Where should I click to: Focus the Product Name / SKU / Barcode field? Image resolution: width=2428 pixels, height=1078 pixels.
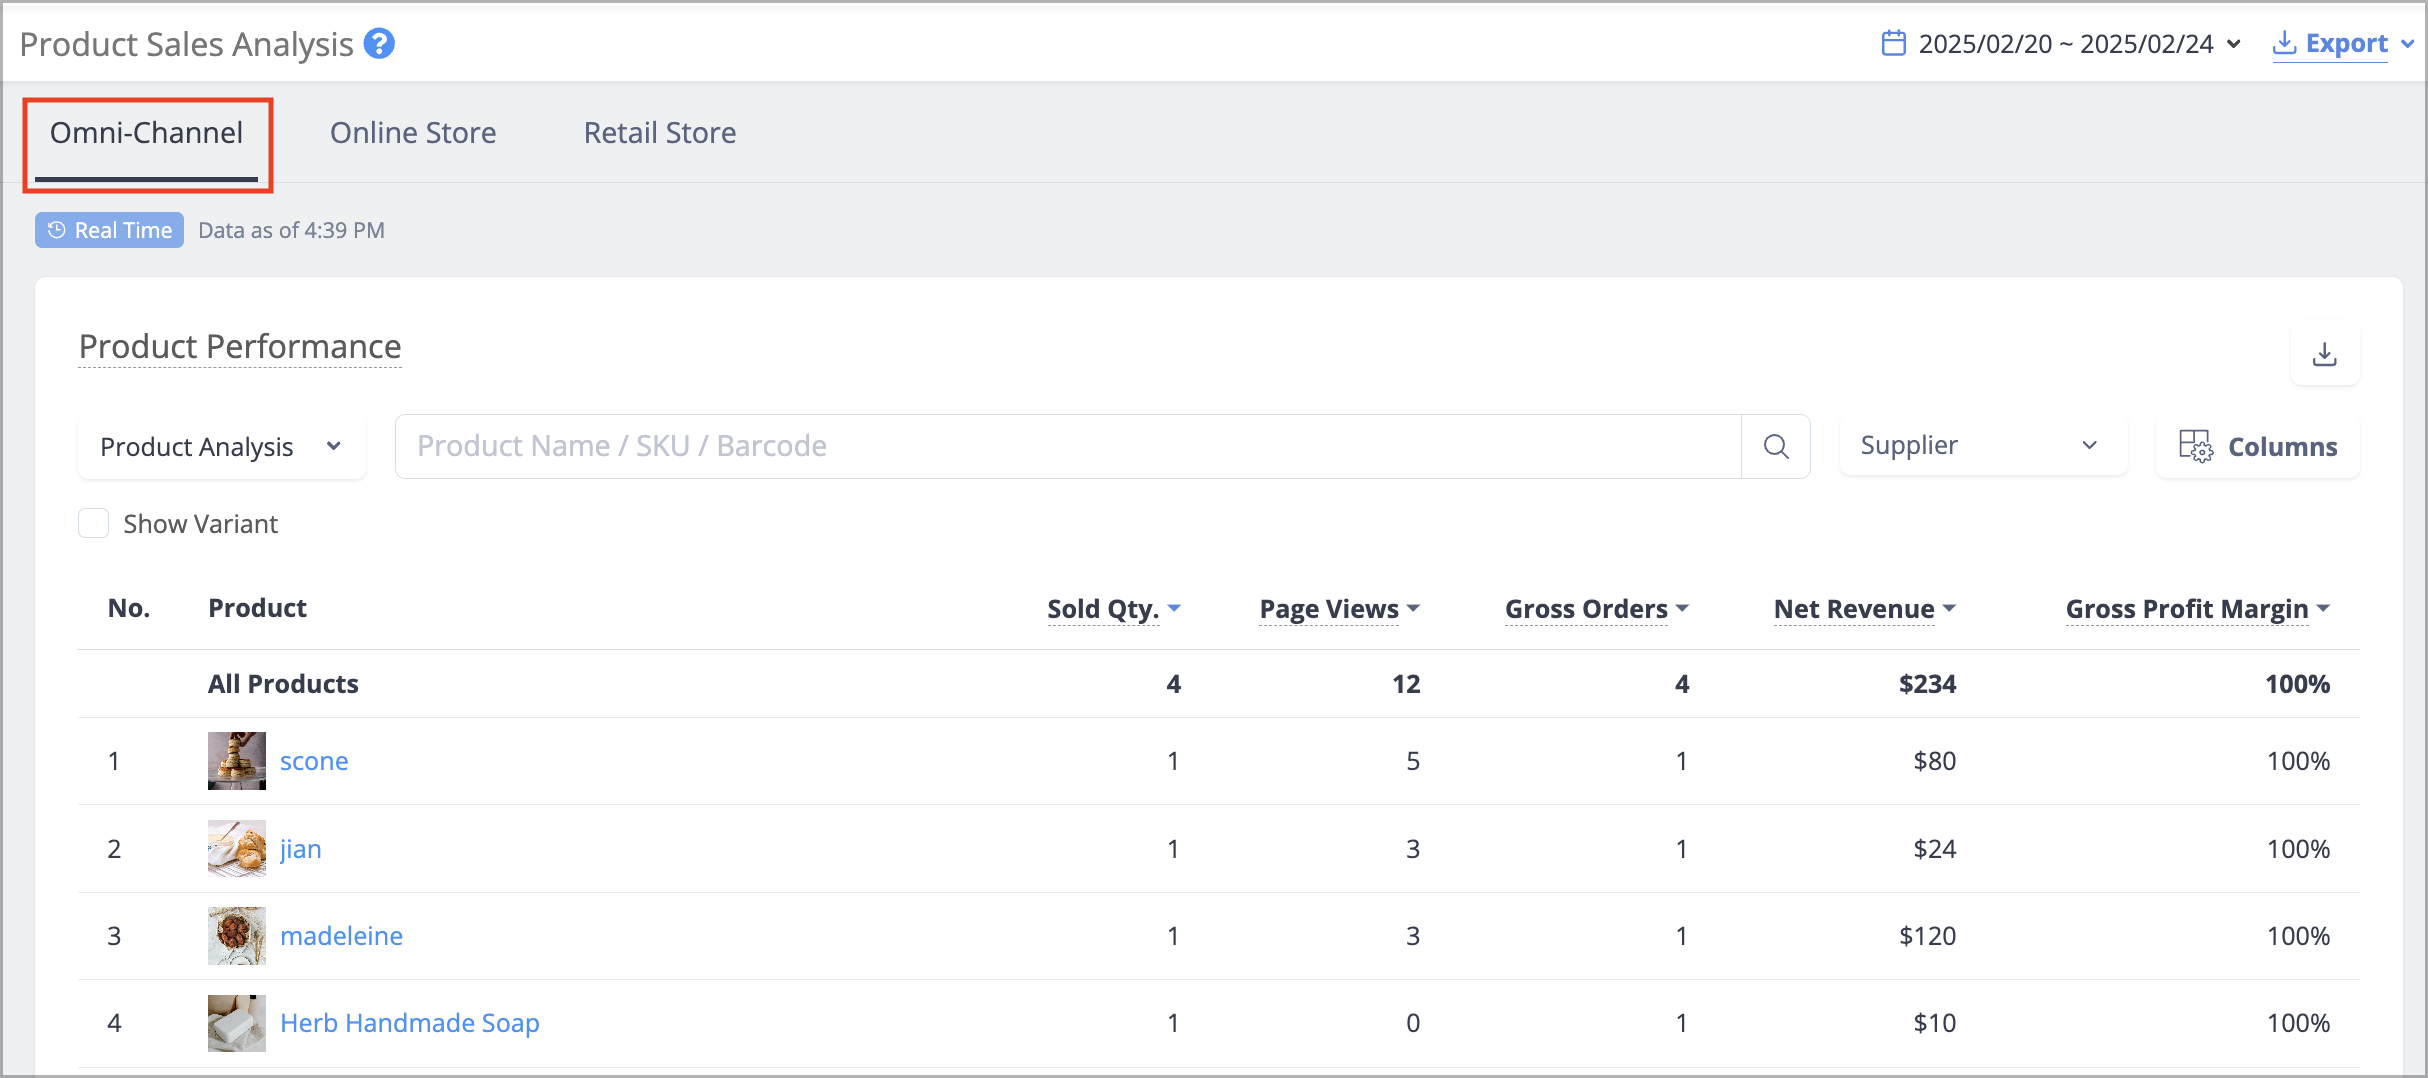(1068, 446)
